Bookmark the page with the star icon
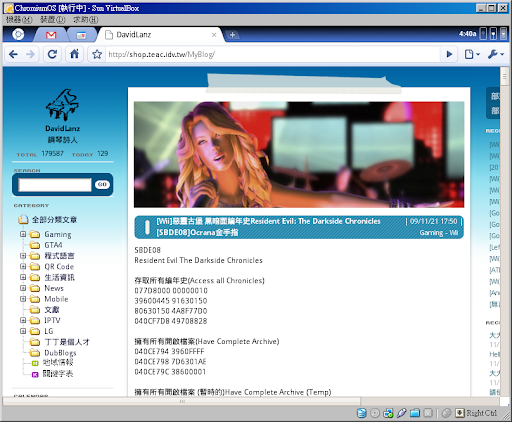The width and height of the screenshot is (512, 422). [97, 54]
